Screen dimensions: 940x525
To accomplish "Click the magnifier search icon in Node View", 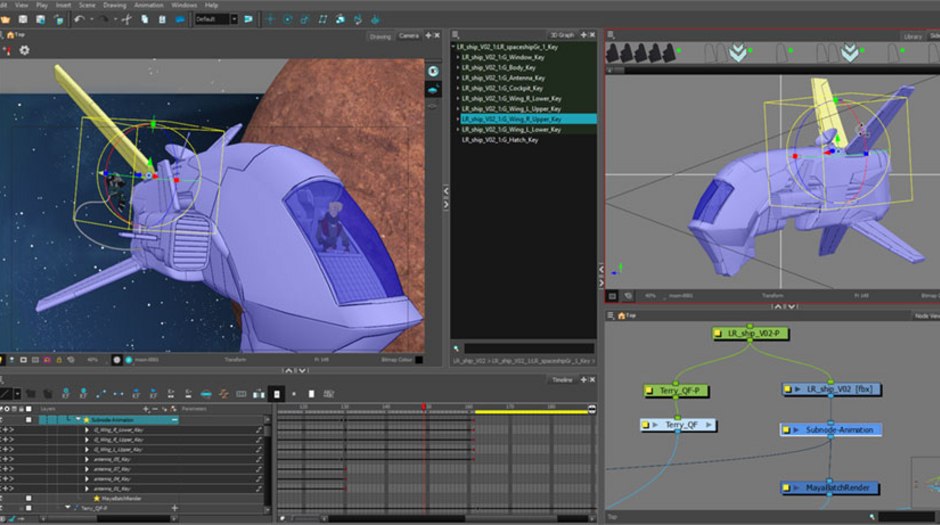I will 872,516.
